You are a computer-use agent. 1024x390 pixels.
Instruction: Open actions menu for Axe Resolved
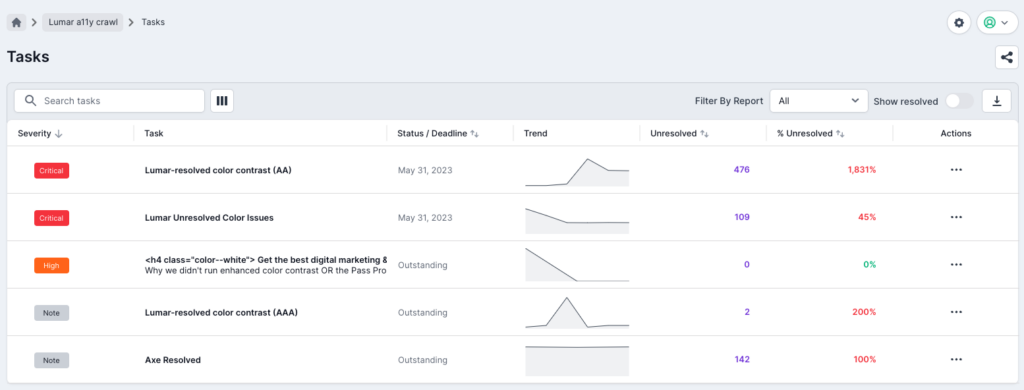(956, 359)
